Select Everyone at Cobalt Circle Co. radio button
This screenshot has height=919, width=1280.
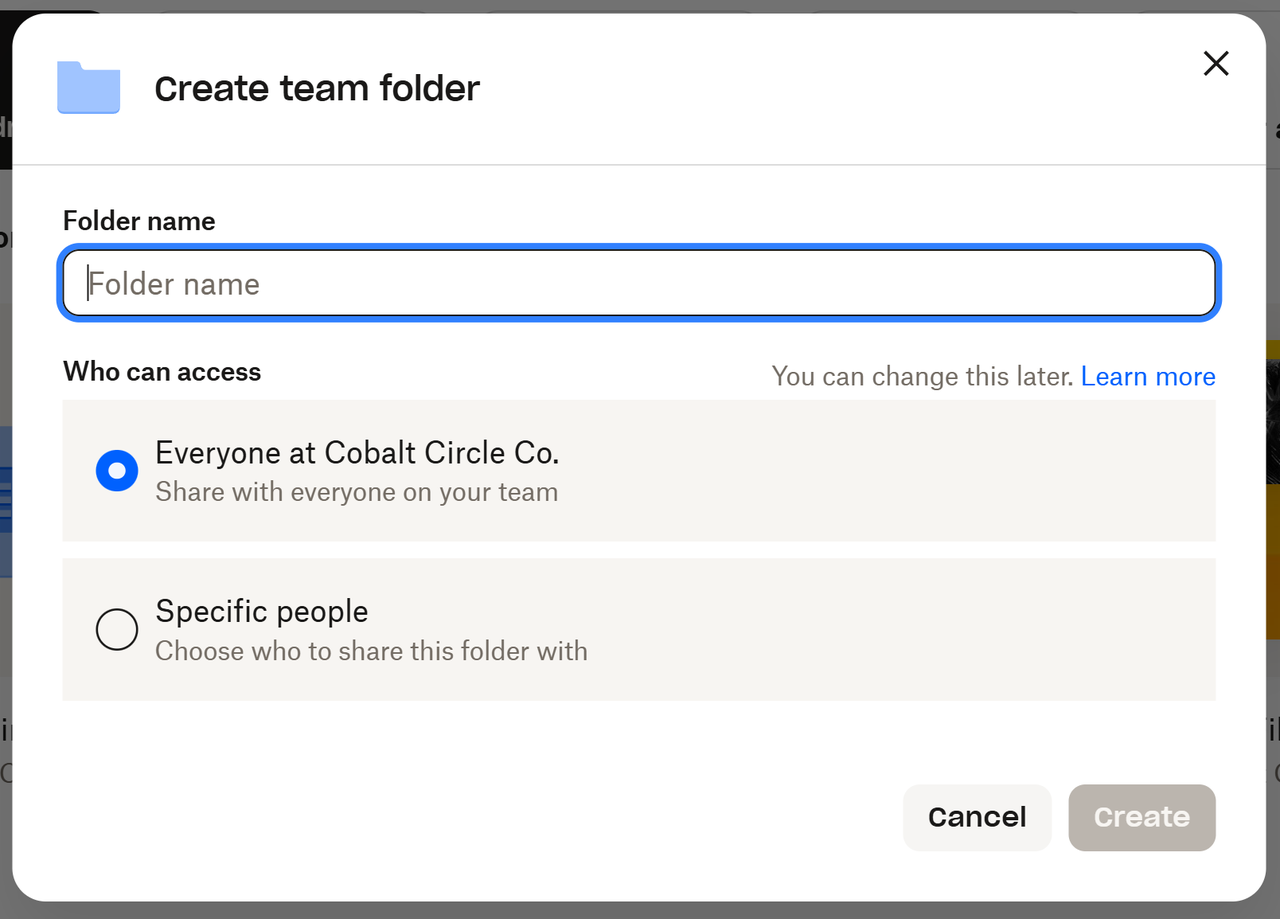tap(117, 470)
